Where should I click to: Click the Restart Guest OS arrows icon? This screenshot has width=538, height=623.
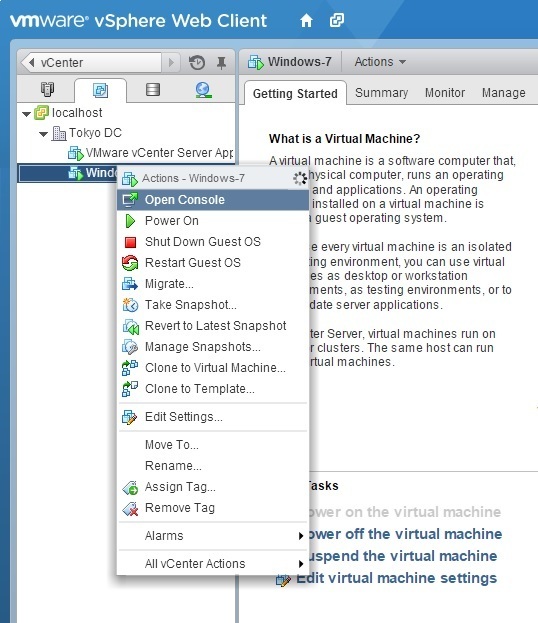click(x=130, y=263)
